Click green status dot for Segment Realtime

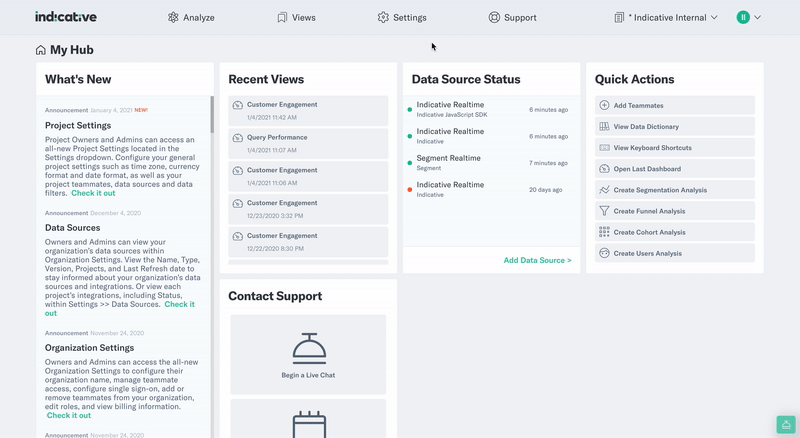pyautogui.click(x=410, y=163)
